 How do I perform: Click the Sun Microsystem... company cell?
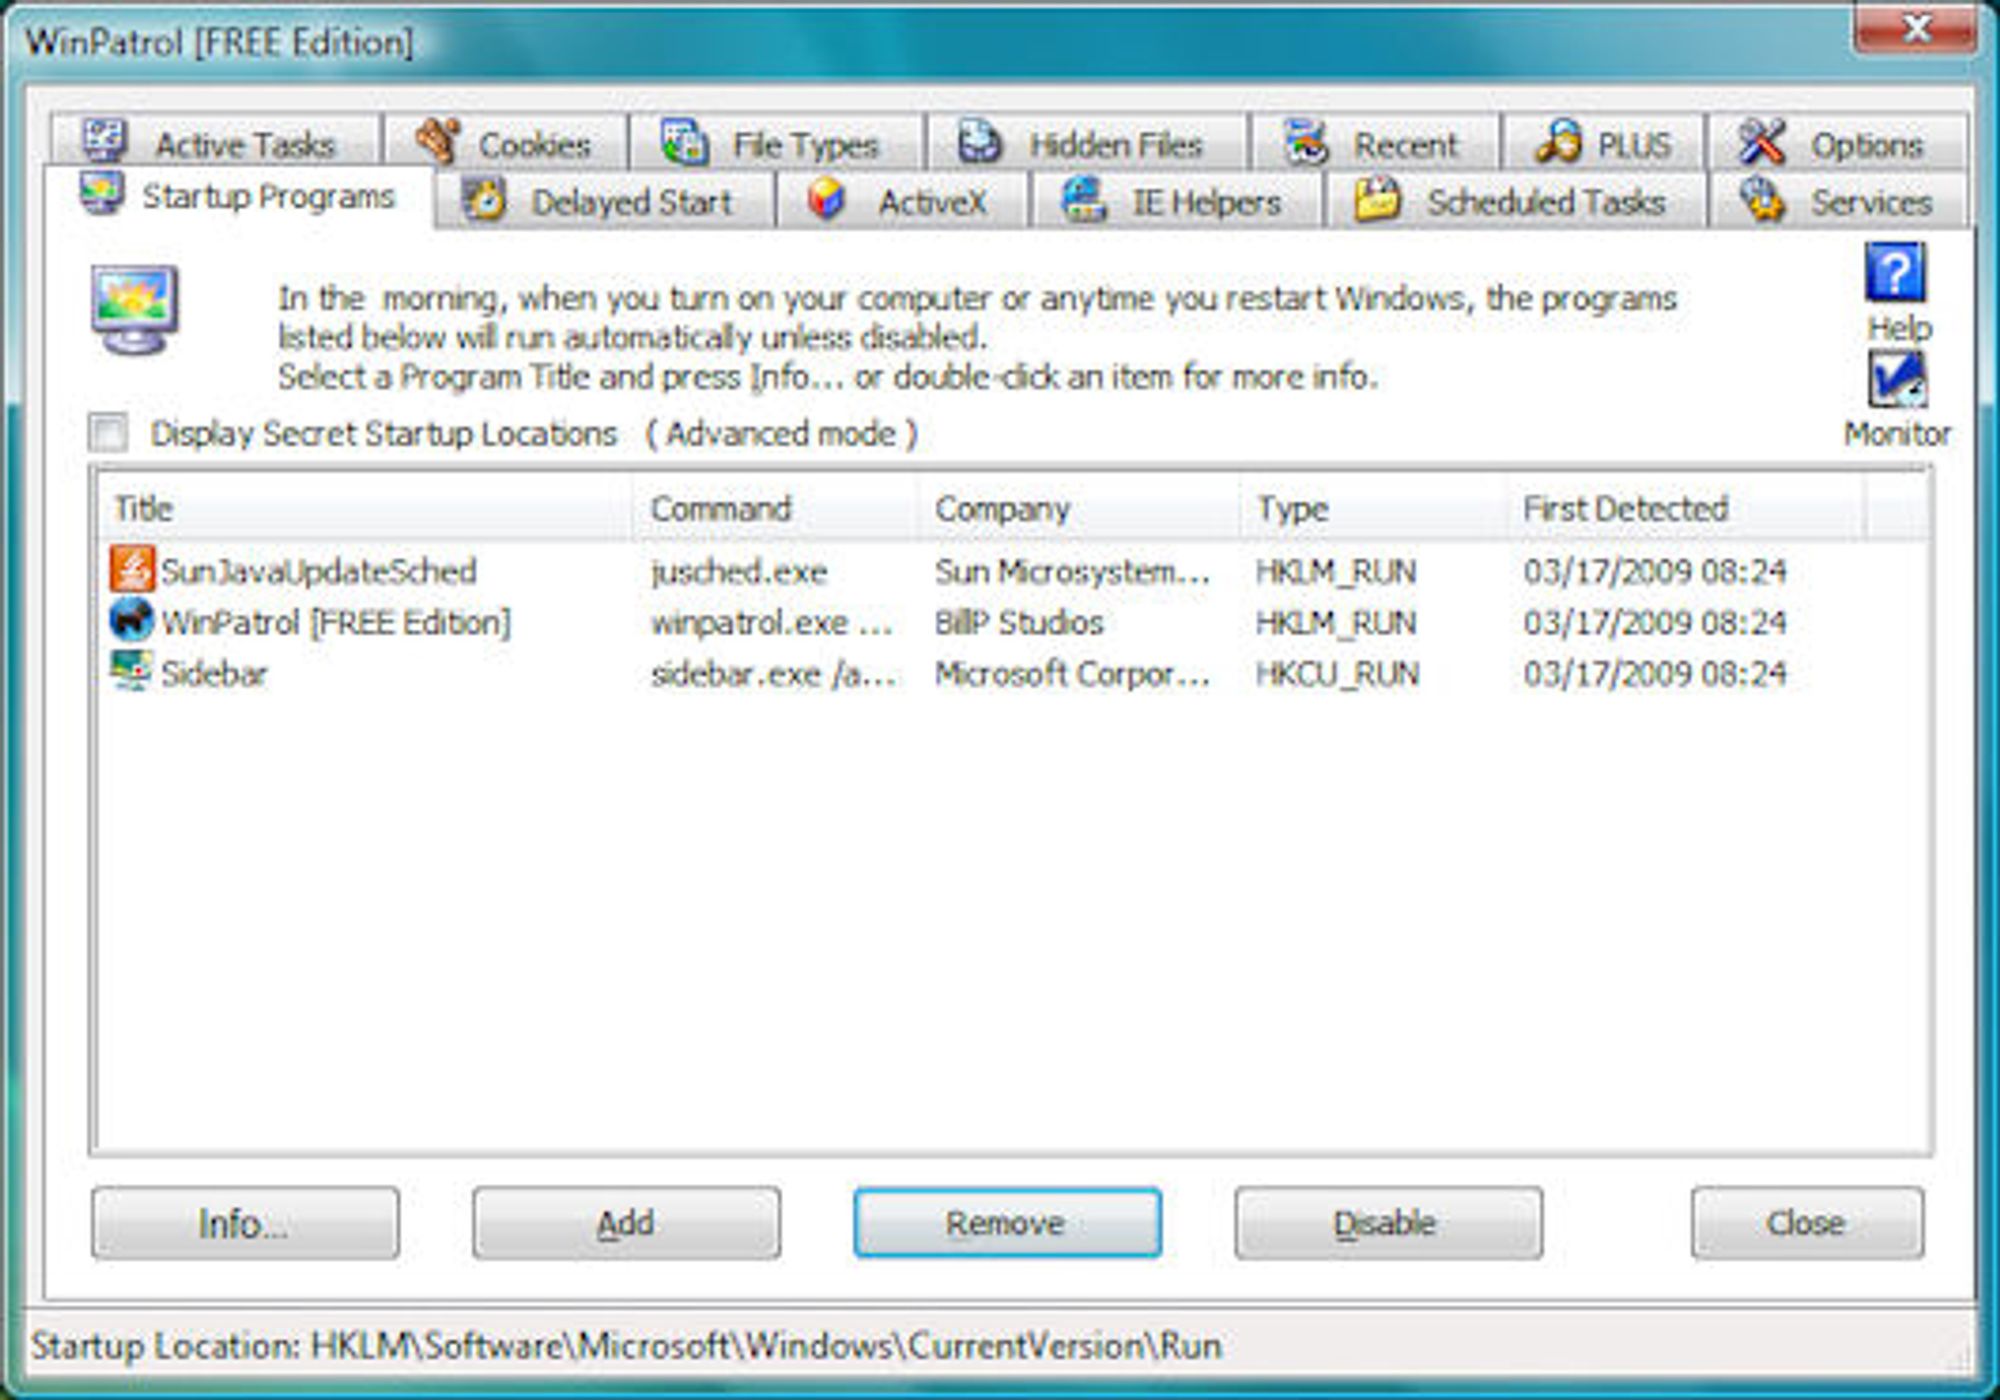(1072, 571)
